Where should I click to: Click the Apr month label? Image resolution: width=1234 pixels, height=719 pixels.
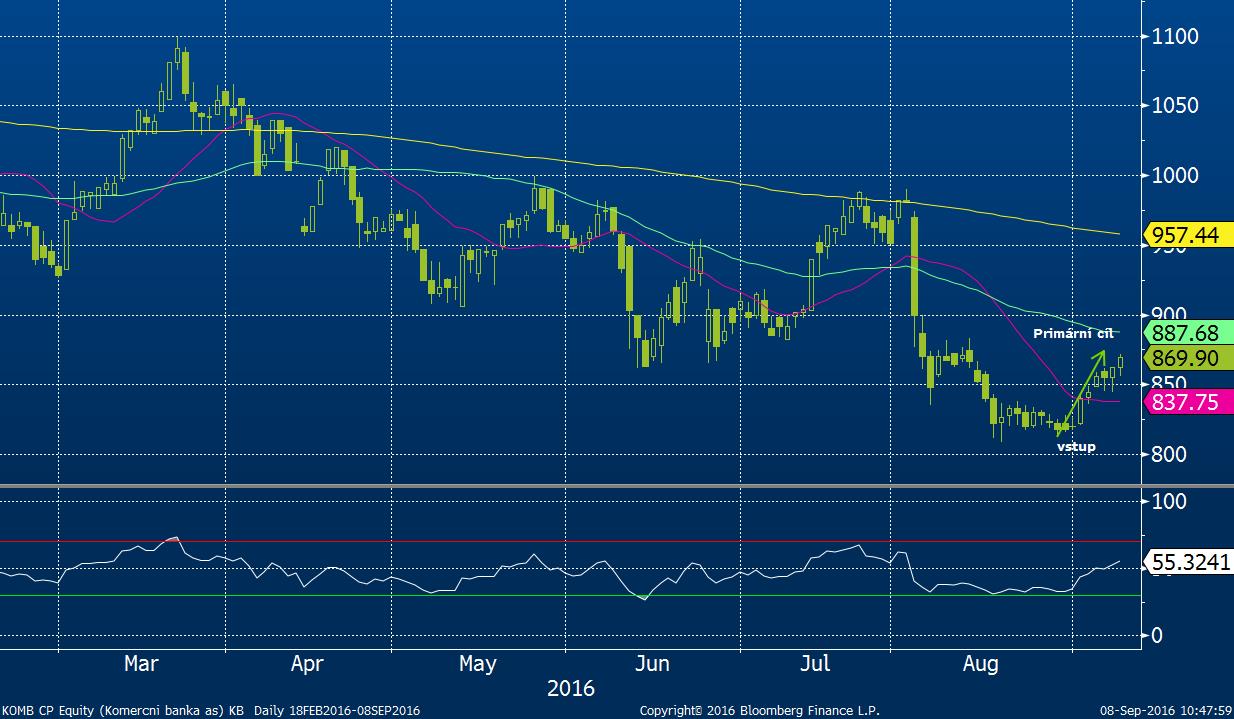pyautogui.click(x=307, y=663)
